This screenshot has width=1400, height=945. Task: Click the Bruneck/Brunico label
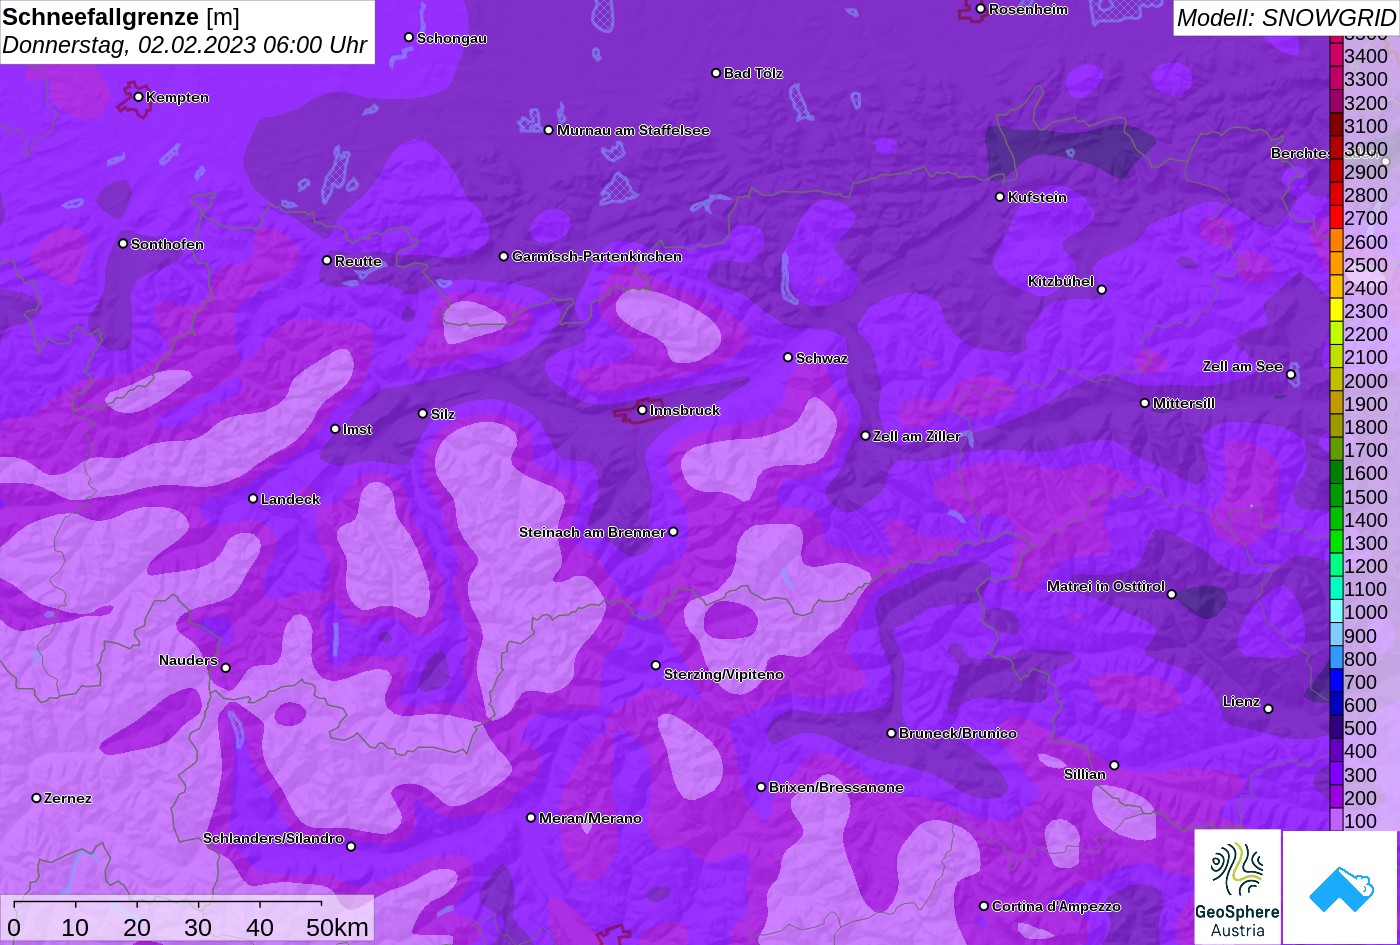(x=958, y=733)
